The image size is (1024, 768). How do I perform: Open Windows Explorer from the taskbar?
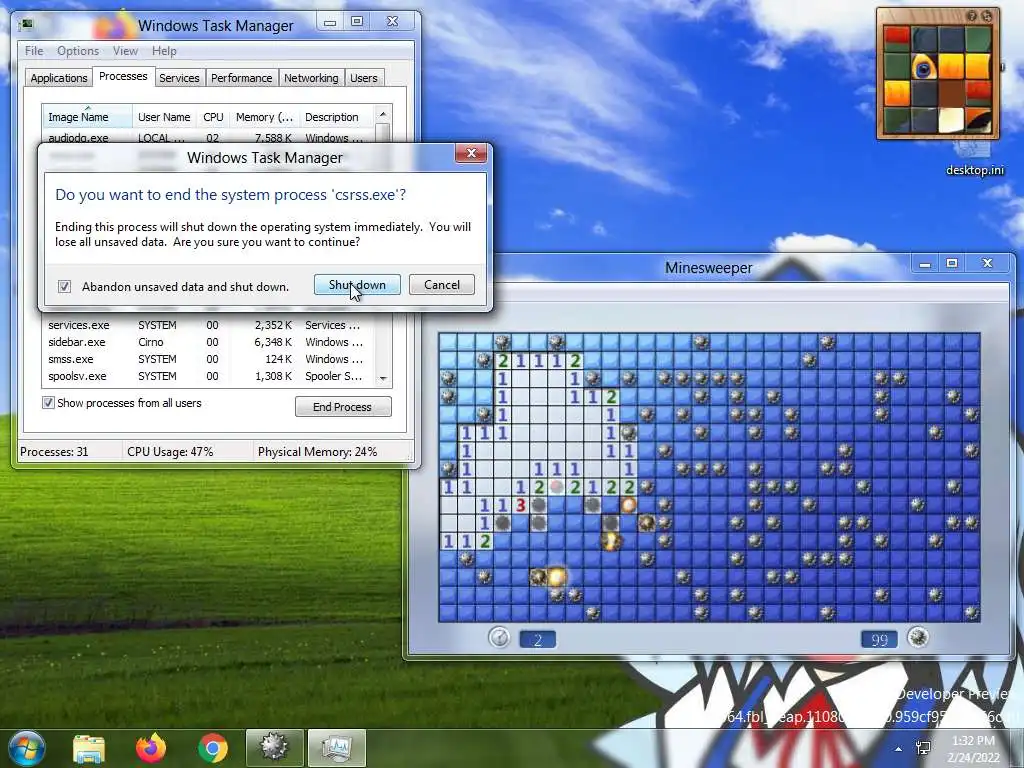[x=89, y=748]
